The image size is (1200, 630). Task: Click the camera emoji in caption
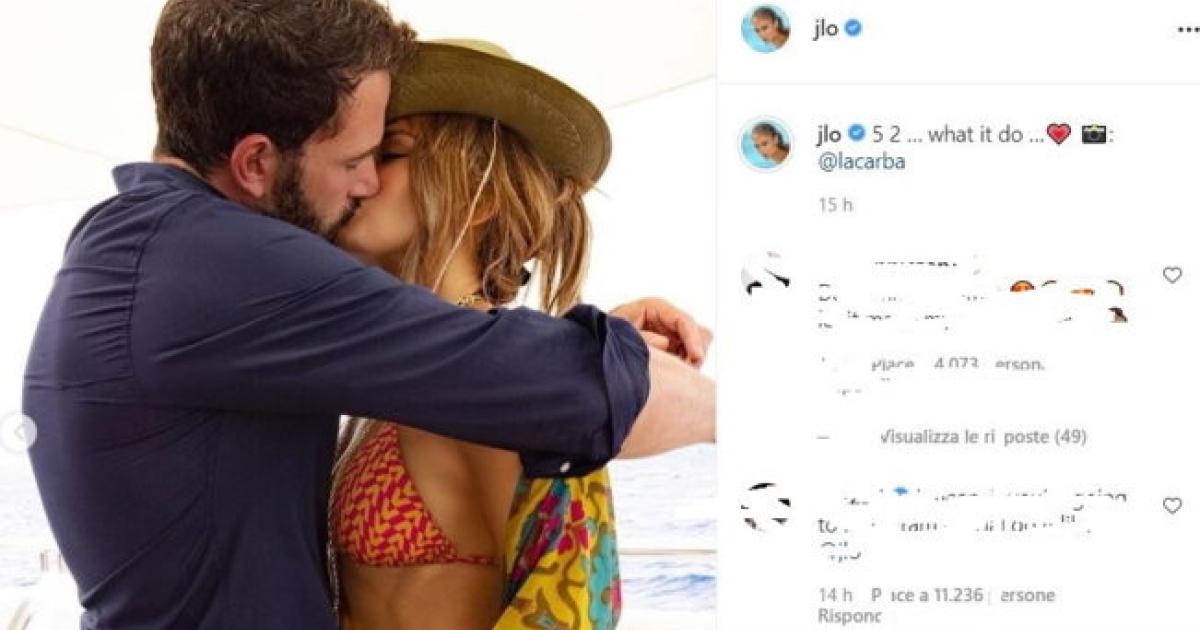click(1094, 134)
